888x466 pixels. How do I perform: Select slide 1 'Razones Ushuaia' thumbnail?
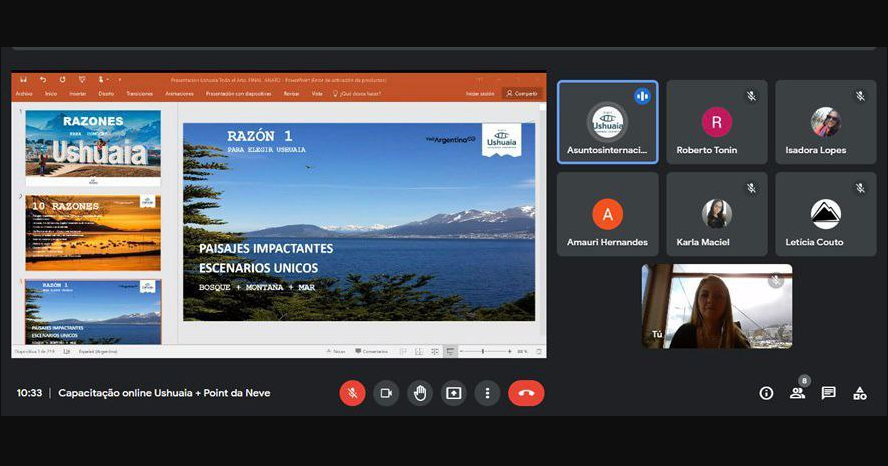[x=93, y=148]
